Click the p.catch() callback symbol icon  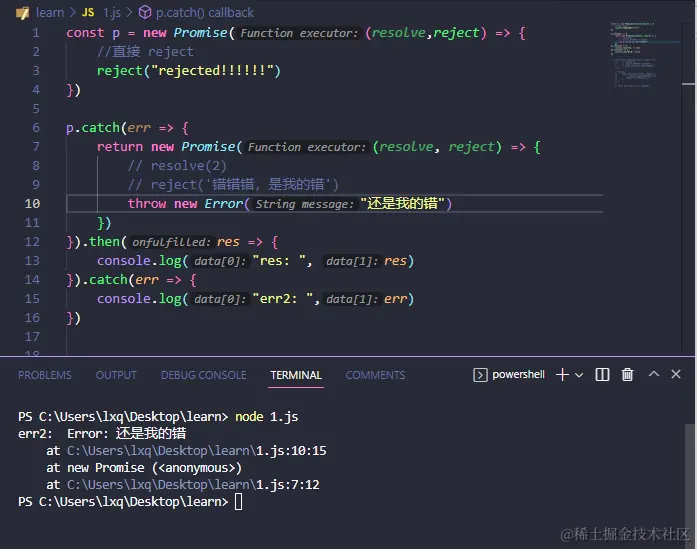(x=144, y=12)
